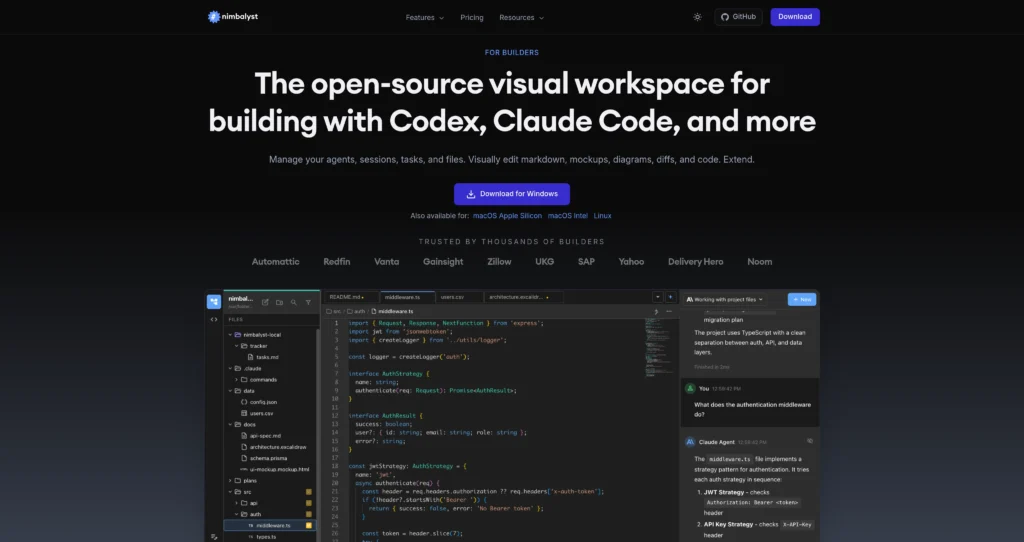
Task: Click the Delivery Hero logo text
Action: pos(696,262)
